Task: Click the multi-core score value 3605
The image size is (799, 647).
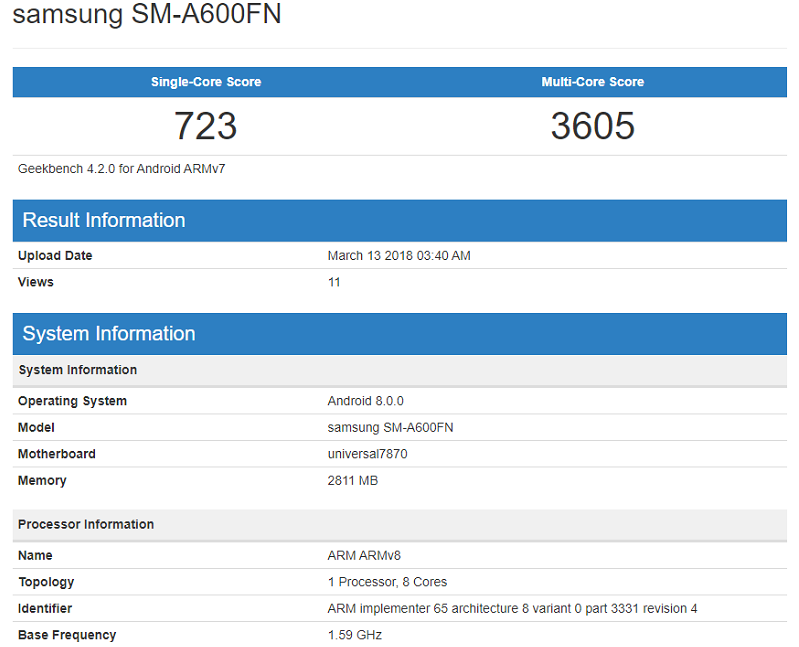Action: [x=593, y=125]
